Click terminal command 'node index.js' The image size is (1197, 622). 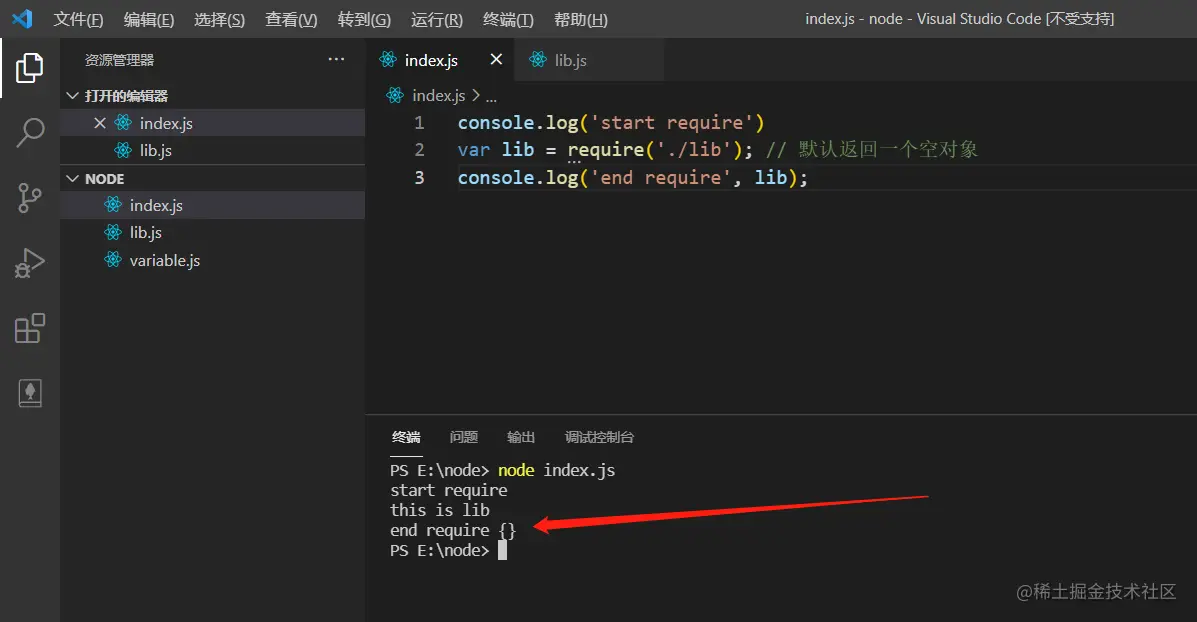557,470
